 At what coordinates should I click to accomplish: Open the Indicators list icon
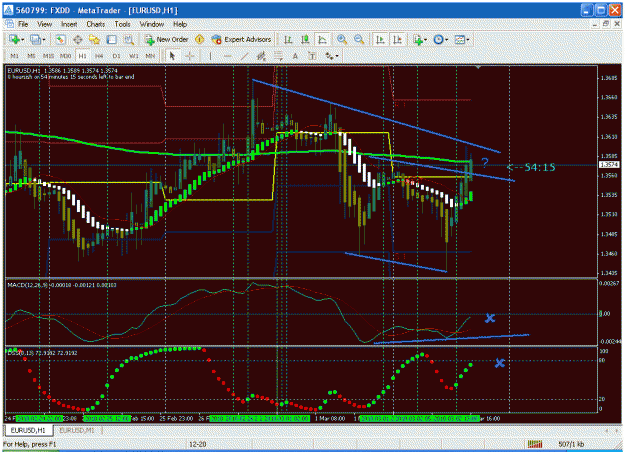[x=417, y=39]
